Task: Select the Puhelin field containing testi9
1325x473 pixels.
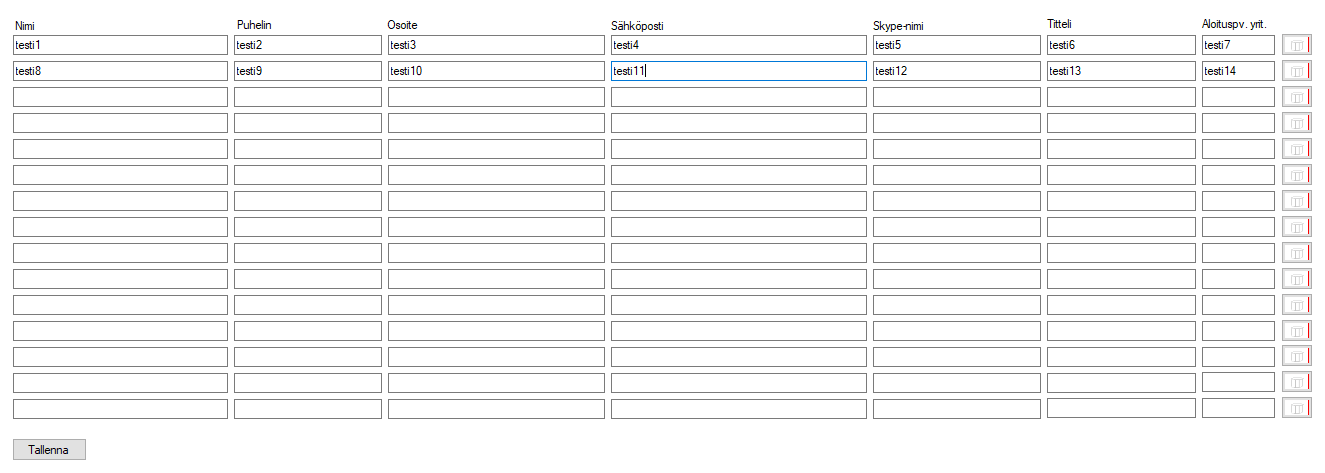Action: 308,71
